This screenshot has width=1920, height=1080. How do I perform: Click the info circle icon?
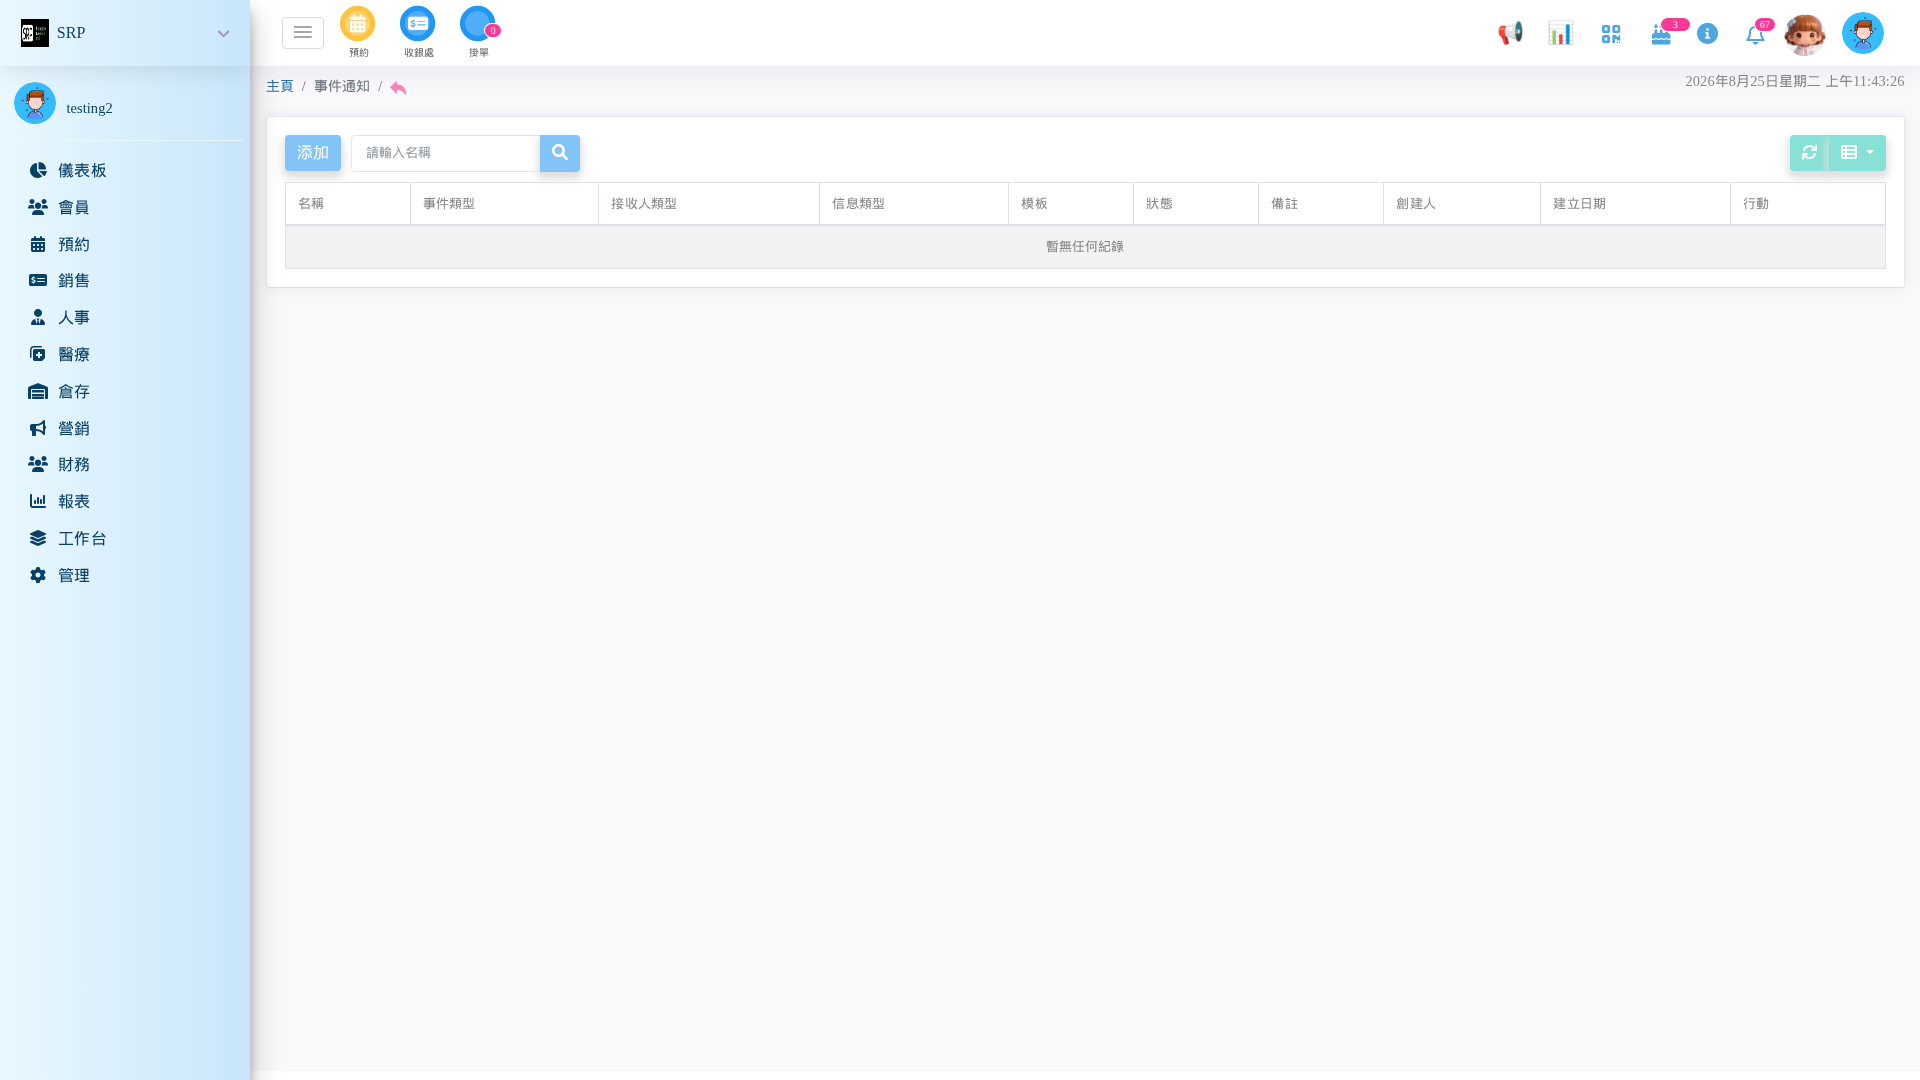pos(1708,34)
